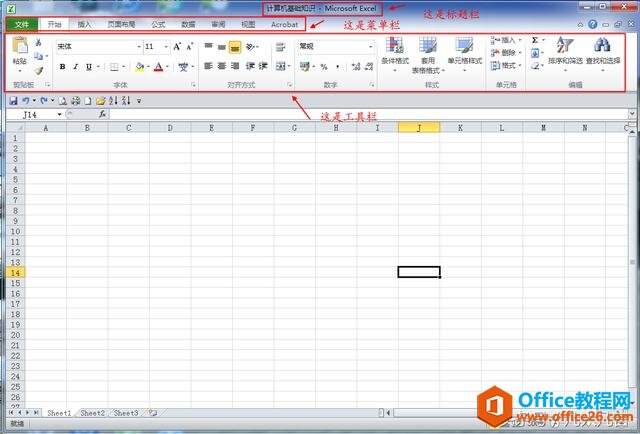Click the Merge and Center icon
This screenshot has width=640, height=434.
tap(280, 66)
